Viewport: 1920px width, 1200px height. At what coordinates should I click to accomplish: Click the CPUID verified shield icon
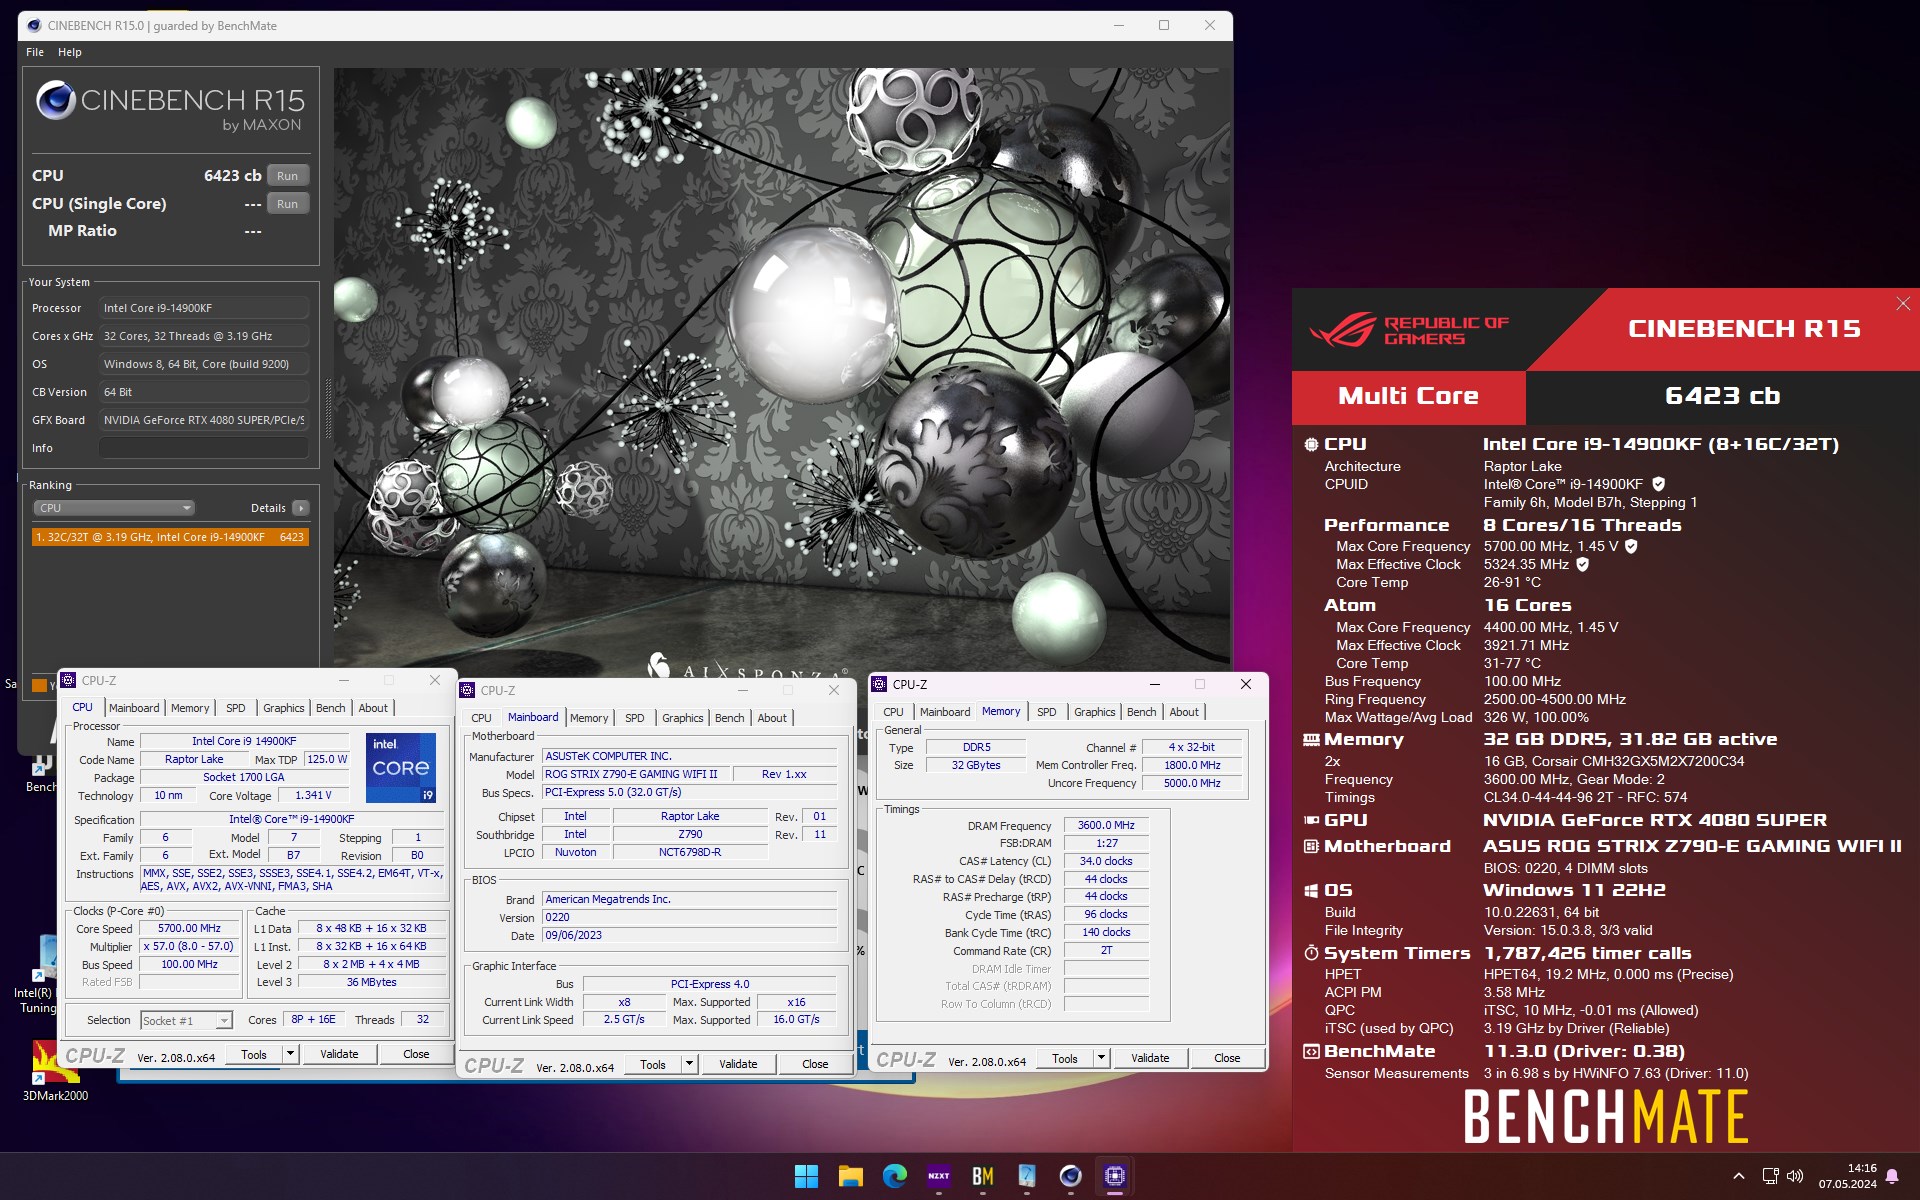click(x=1658, y=484)
